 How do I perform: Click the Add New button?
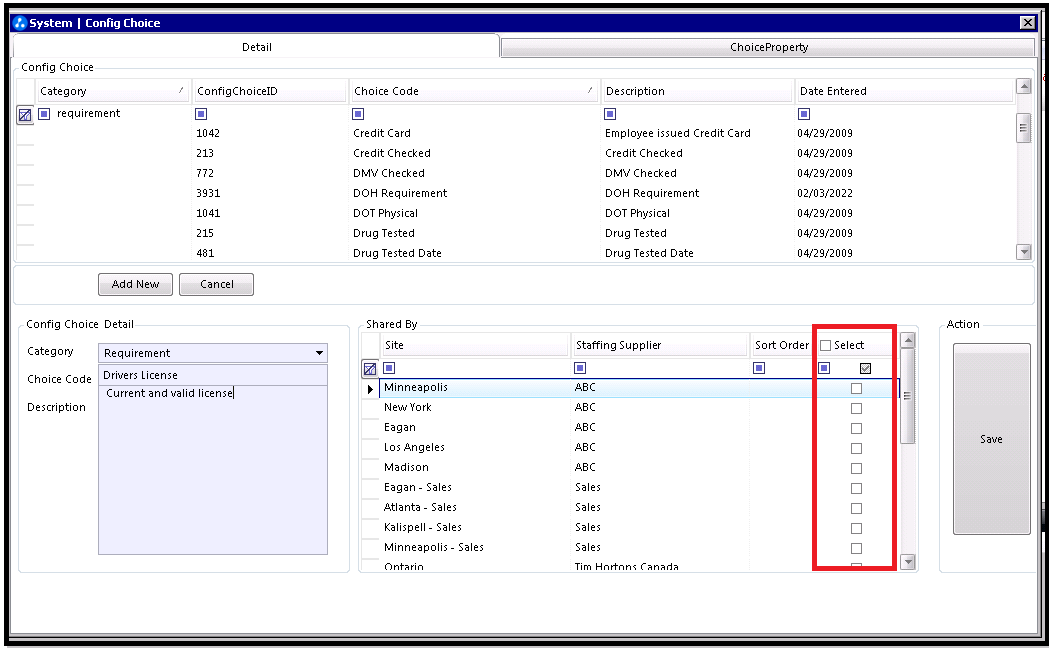pyautogui.click(x=135, y=284)
